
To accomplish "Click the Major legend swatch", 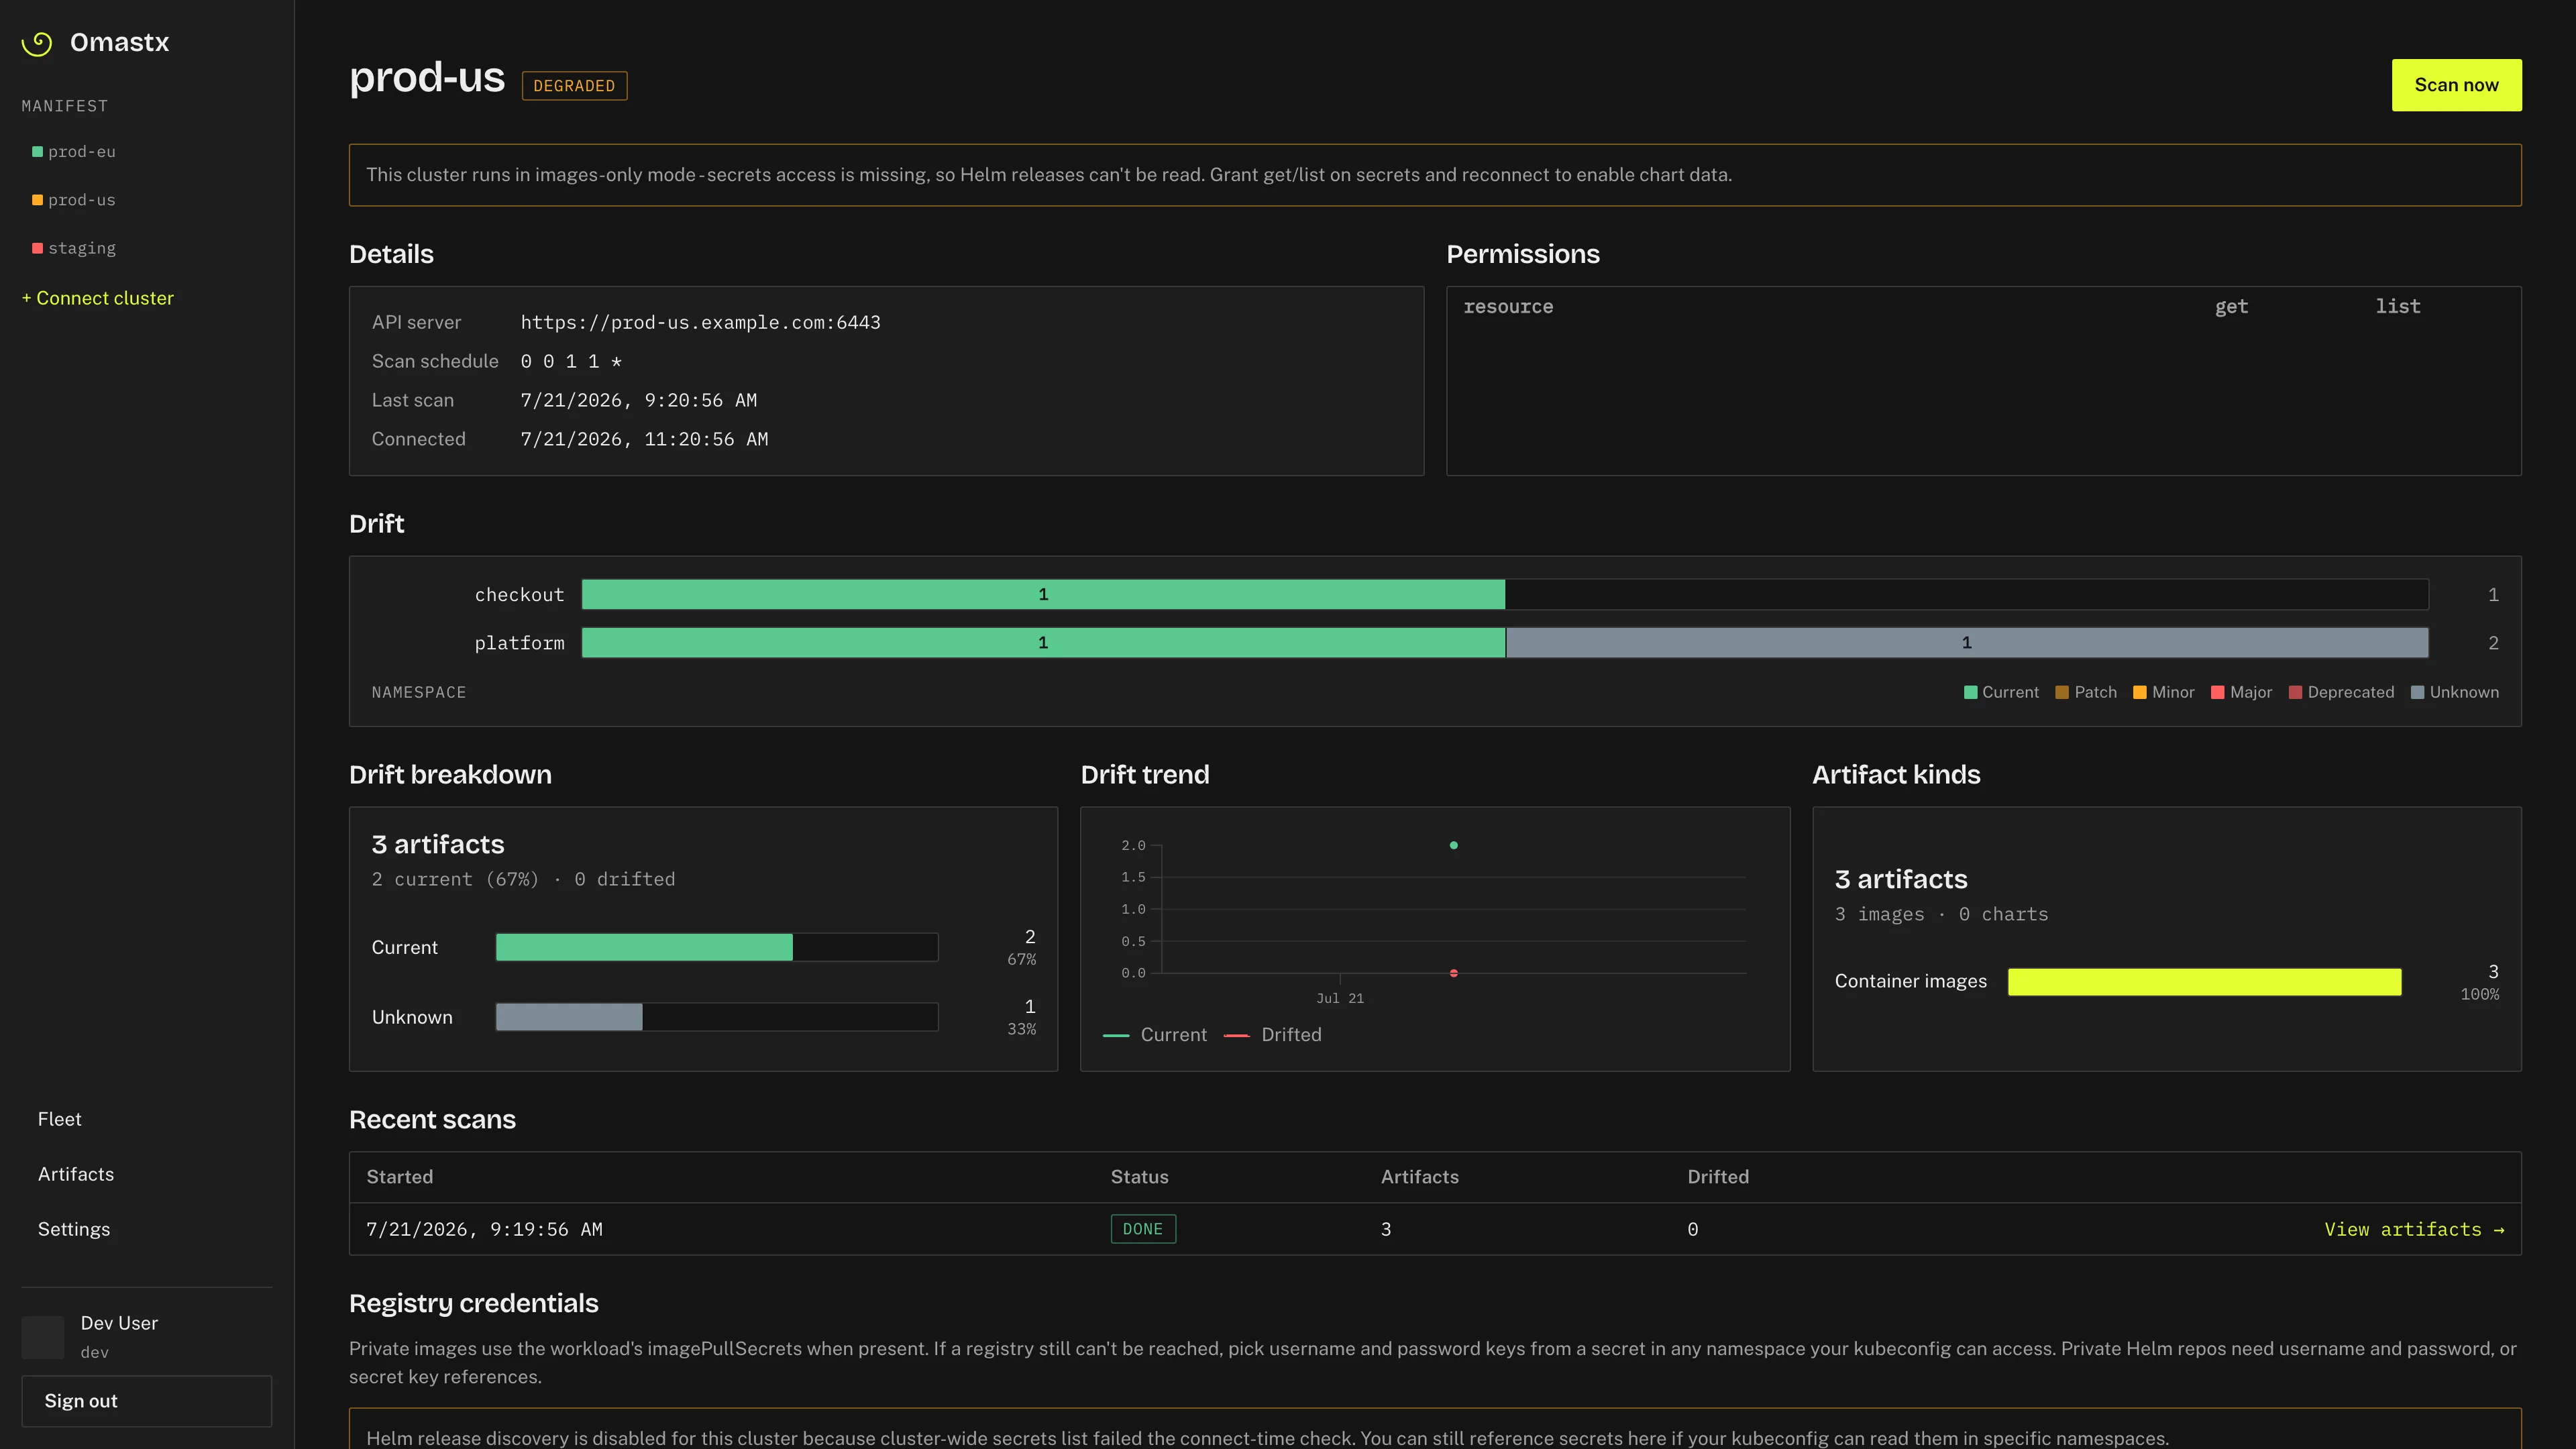I will 2217,692.
